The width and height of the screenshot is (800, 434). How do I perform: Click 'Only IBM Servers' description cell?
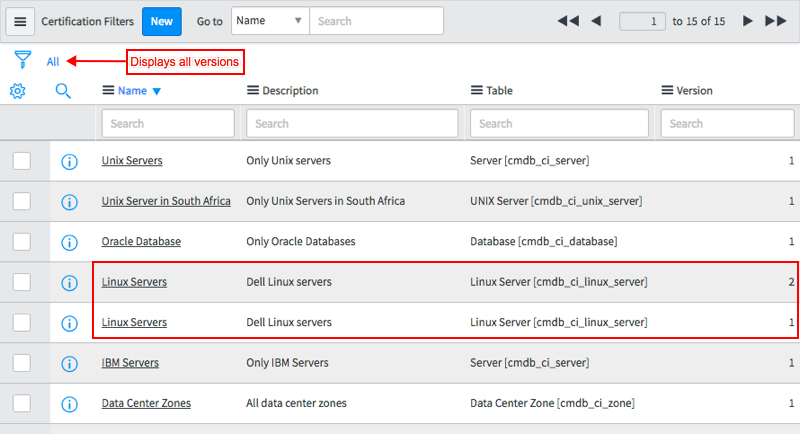[287, 363]
